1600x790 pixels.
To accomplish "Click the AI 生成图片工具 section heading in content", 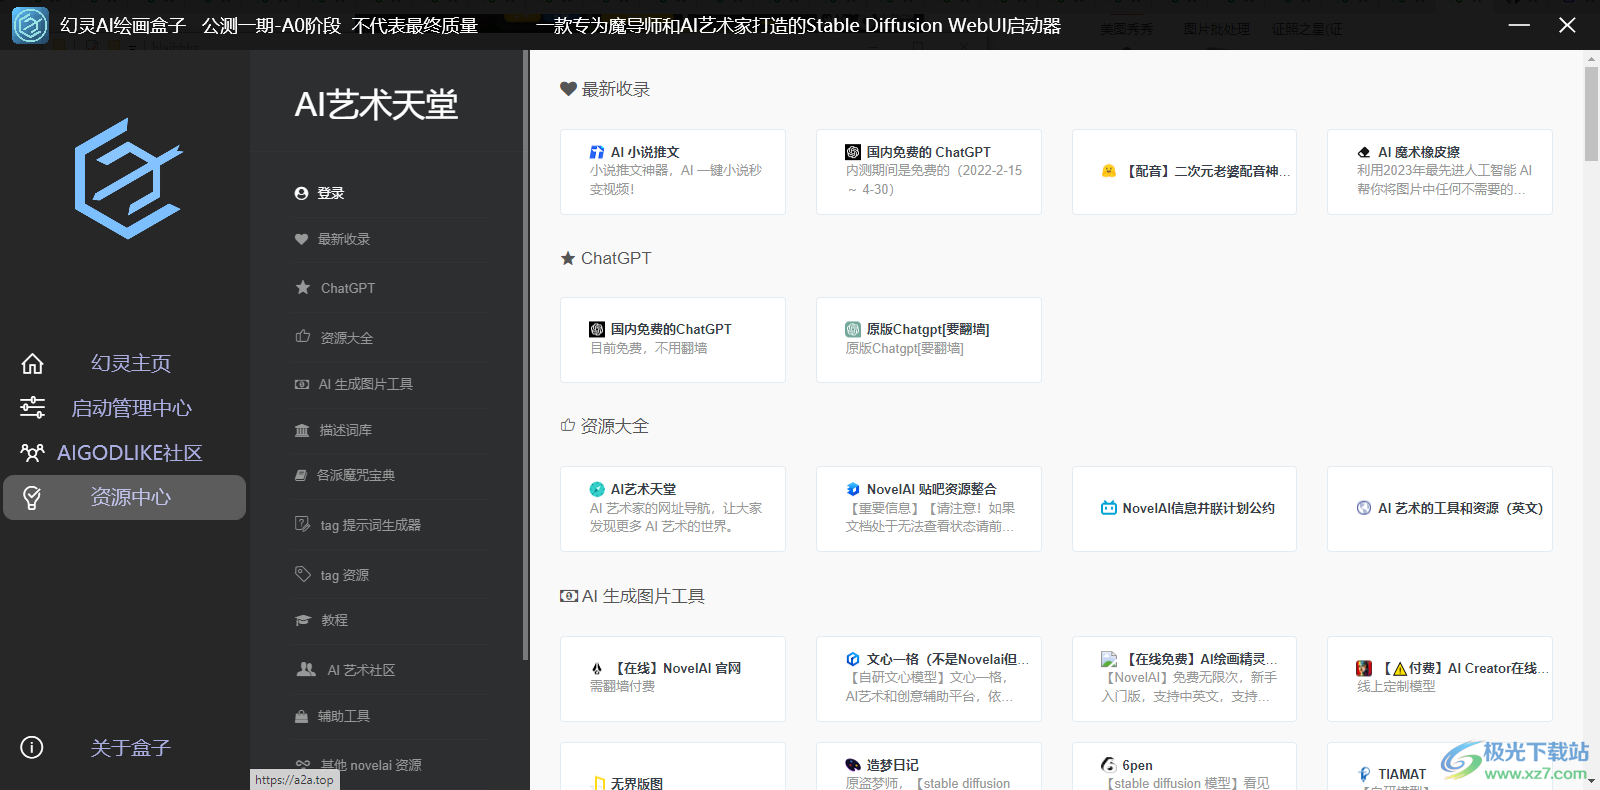I will coord(632,596).
